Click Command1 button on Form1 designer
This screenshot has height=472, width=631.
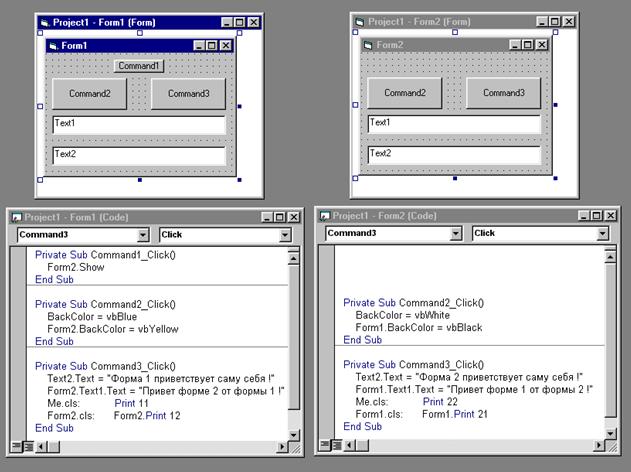[x=139, y=66]
